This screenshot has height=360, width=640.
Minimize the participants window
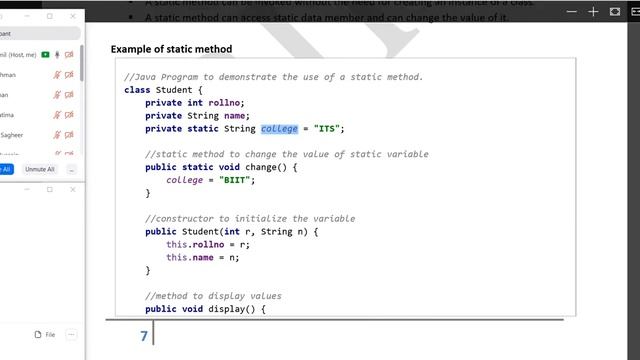pos(27,16)
